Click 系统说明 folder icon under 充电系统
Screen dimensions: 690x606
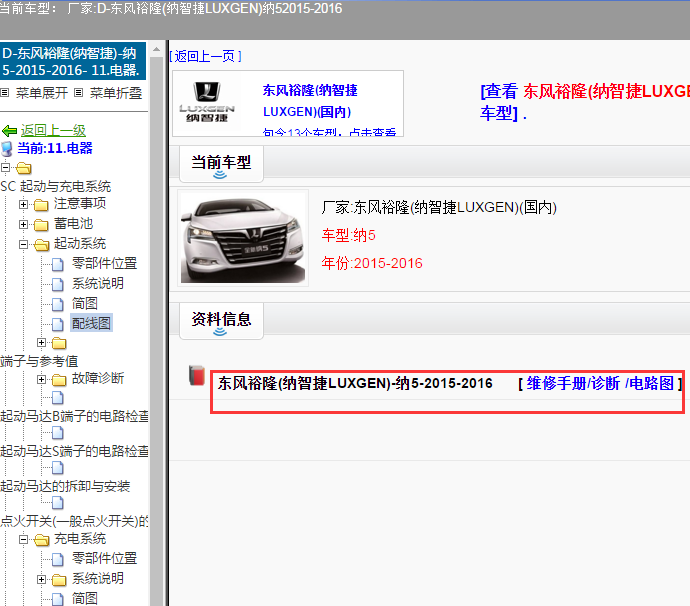click(59, 580)
